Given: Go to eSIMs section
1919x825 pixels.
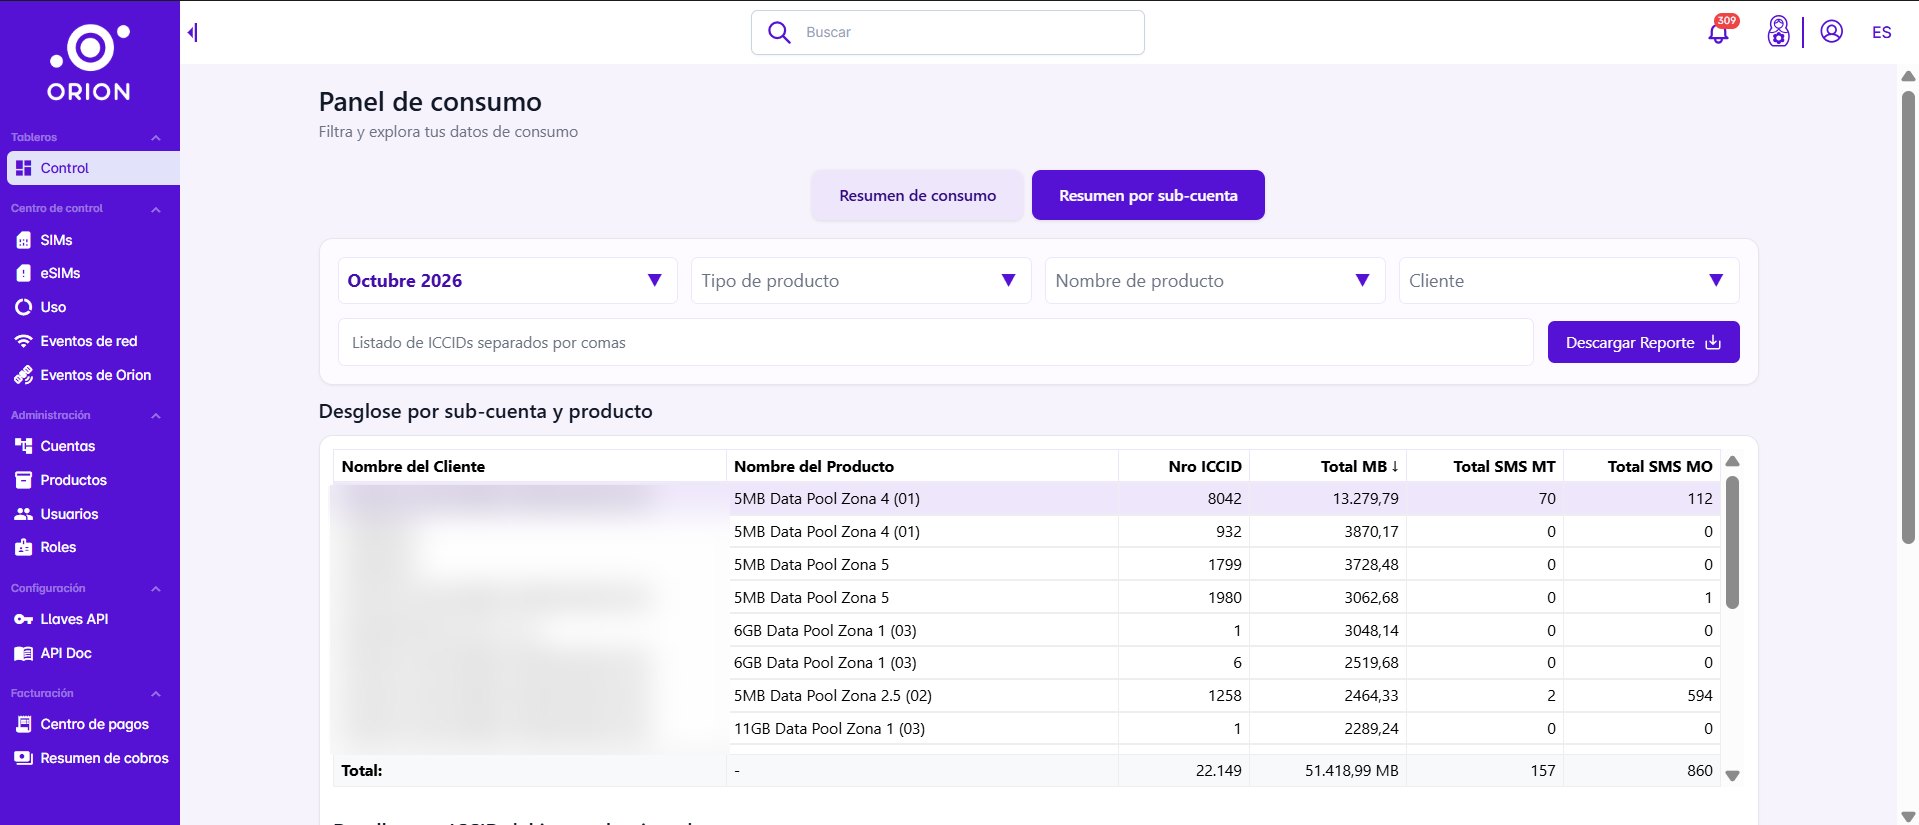Looking at the screenshot, I should tap(60, 273).
